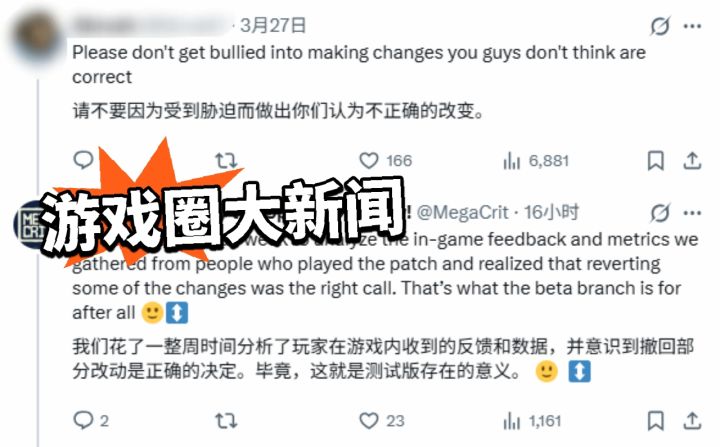Open the @MegaCrit handle link
This screenshot has height=447, width=720.
coord(462,213)
